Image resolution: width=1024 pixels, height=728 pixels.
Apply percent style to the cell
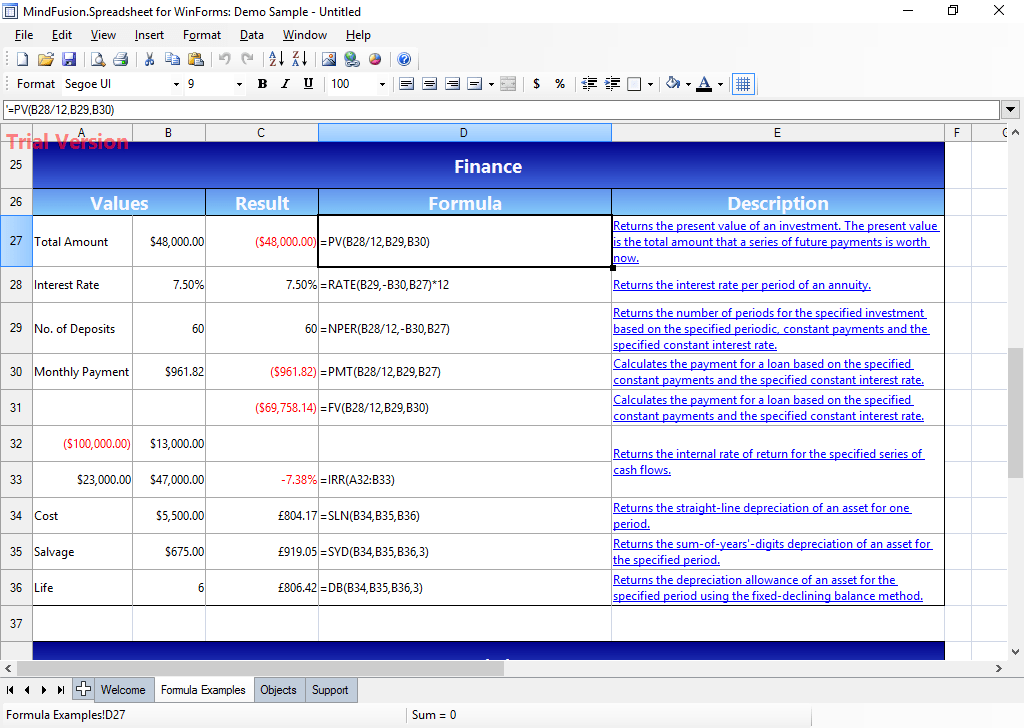click(560, 84)
